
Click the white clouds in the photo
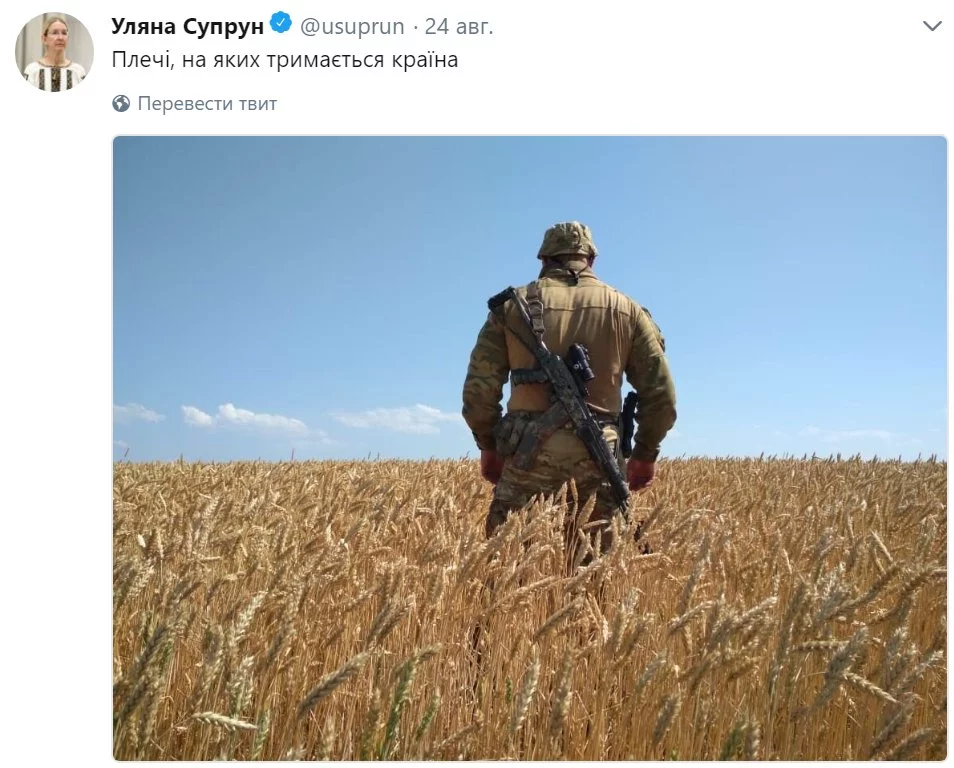(286, 420)
